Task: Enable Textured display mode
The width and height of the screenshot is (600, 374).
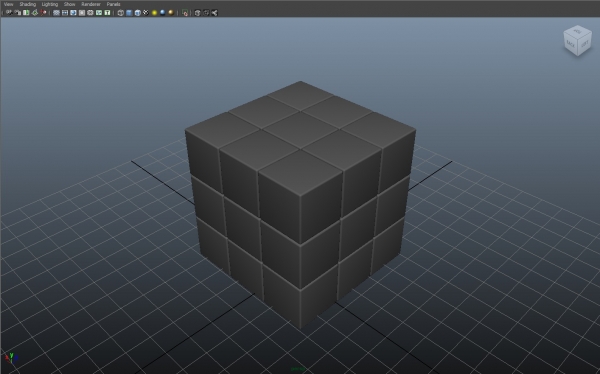Action: click(x=146, y=13)
